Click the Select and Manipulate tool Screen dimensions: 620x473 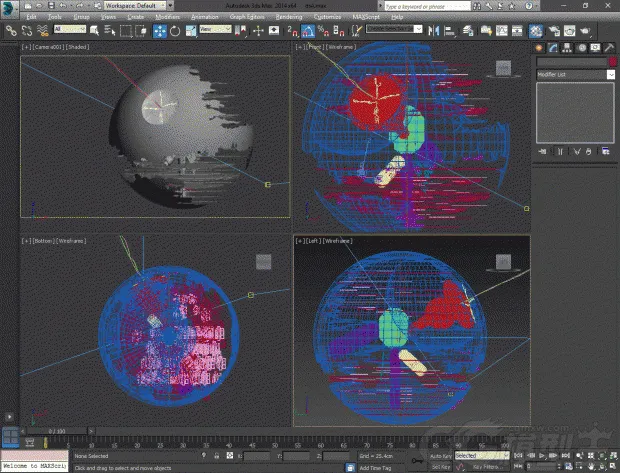258,31
